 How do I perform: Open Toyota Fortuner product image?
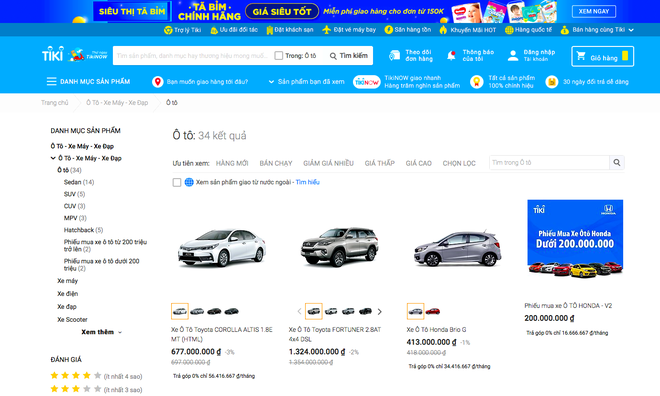pyautogui.click(x=340, y=247)
